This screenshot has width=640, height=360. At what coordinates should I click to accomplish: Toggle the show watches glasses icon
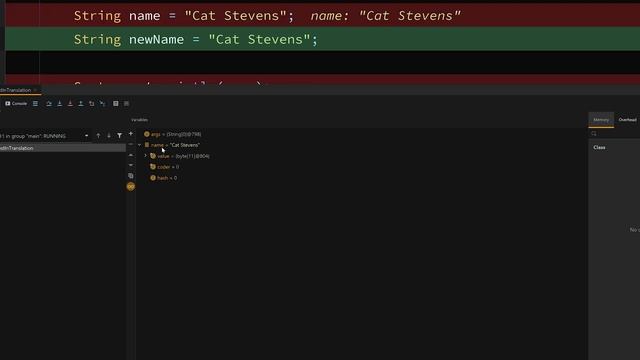pyautogui.click(x=131, y=187)
